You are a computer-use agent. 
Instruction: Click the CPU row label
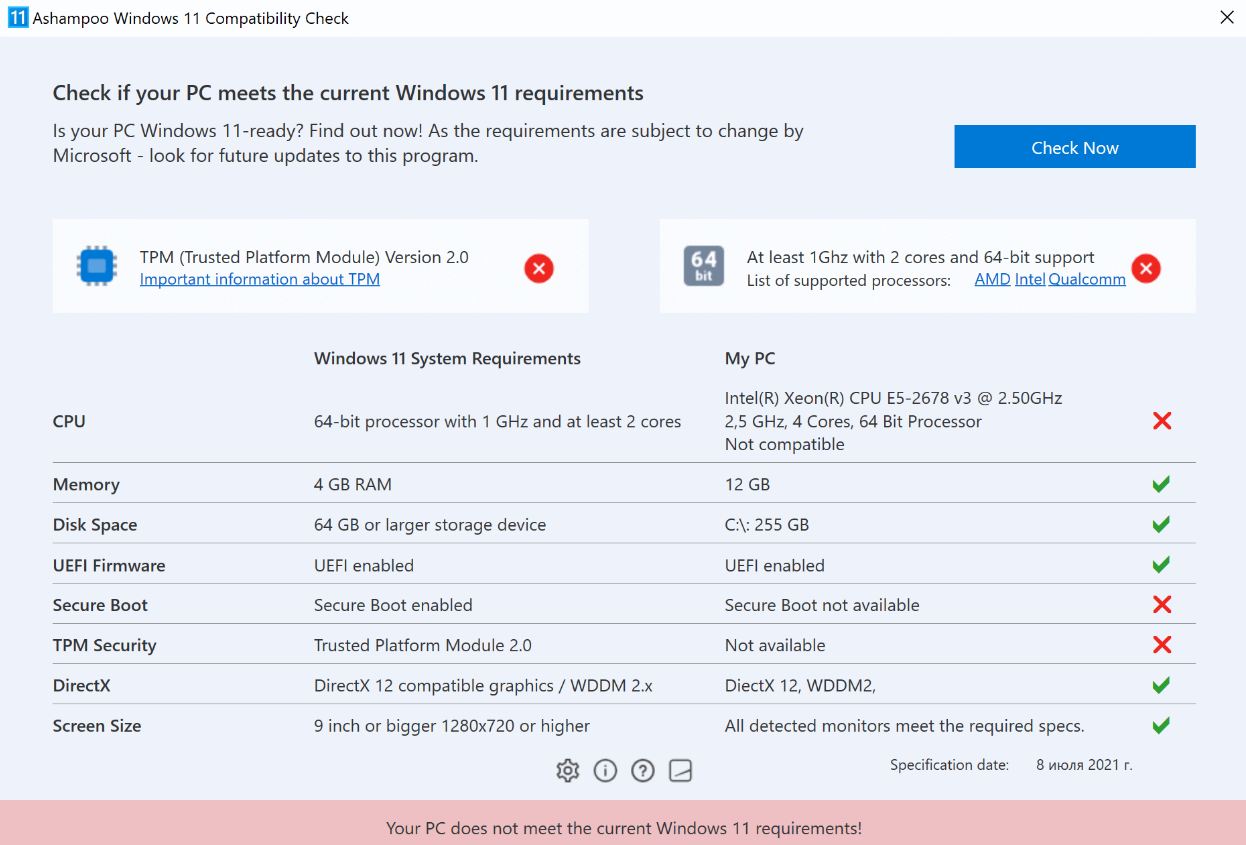tap(69, 421)
